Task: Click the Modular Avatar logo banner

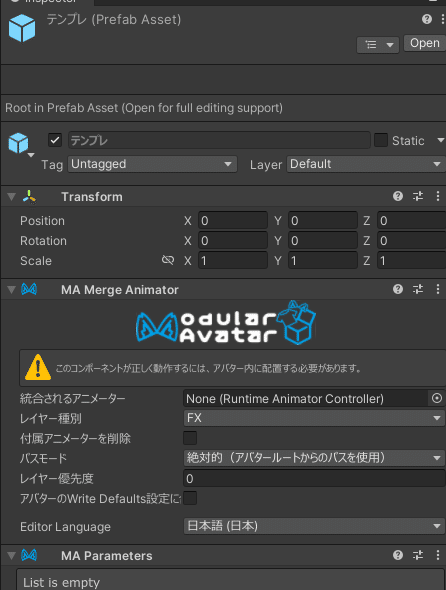Action: tap(226, 322)
